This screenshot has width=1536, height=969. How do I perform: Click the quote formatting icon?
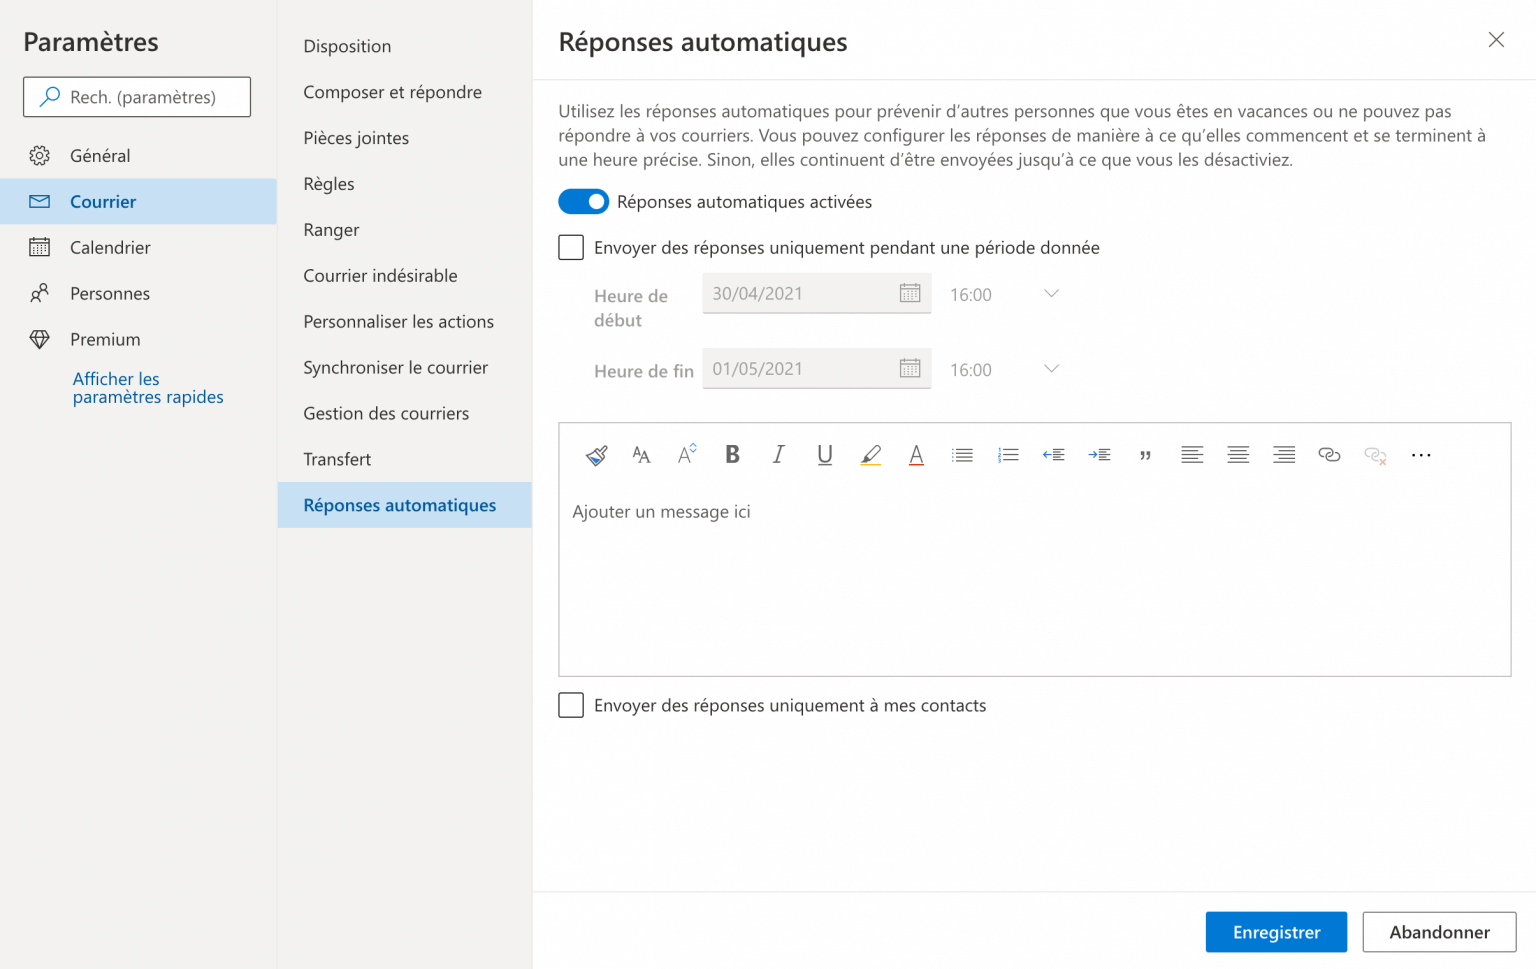[1145, 454]
